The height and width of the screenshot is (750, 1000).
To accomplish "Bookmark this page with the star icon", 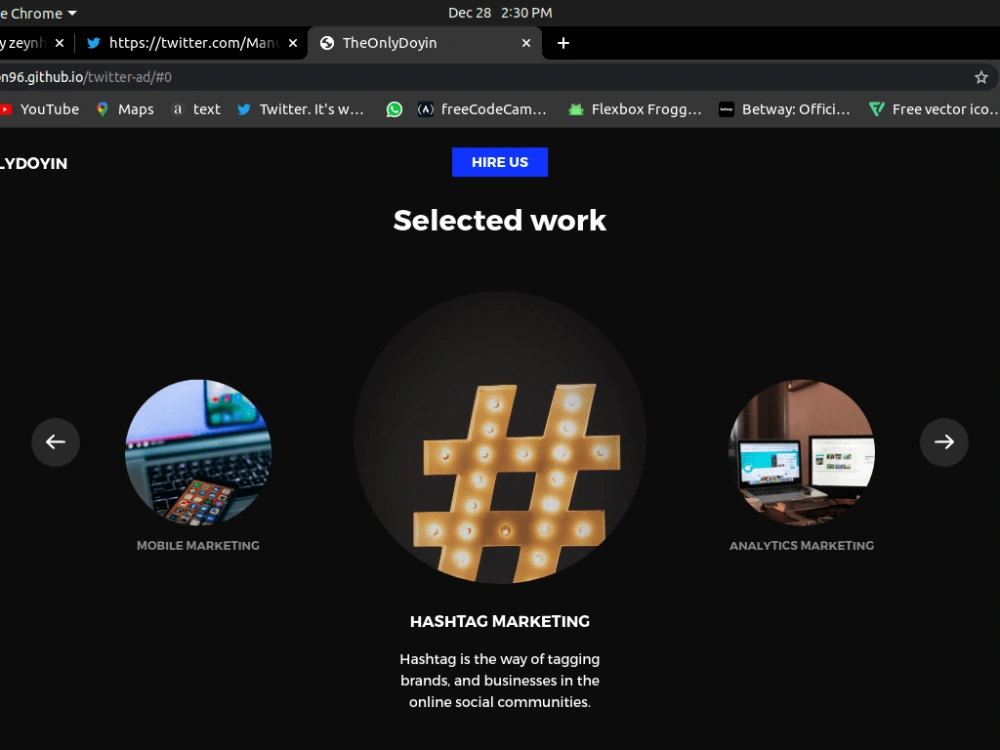I will [981, 78].
